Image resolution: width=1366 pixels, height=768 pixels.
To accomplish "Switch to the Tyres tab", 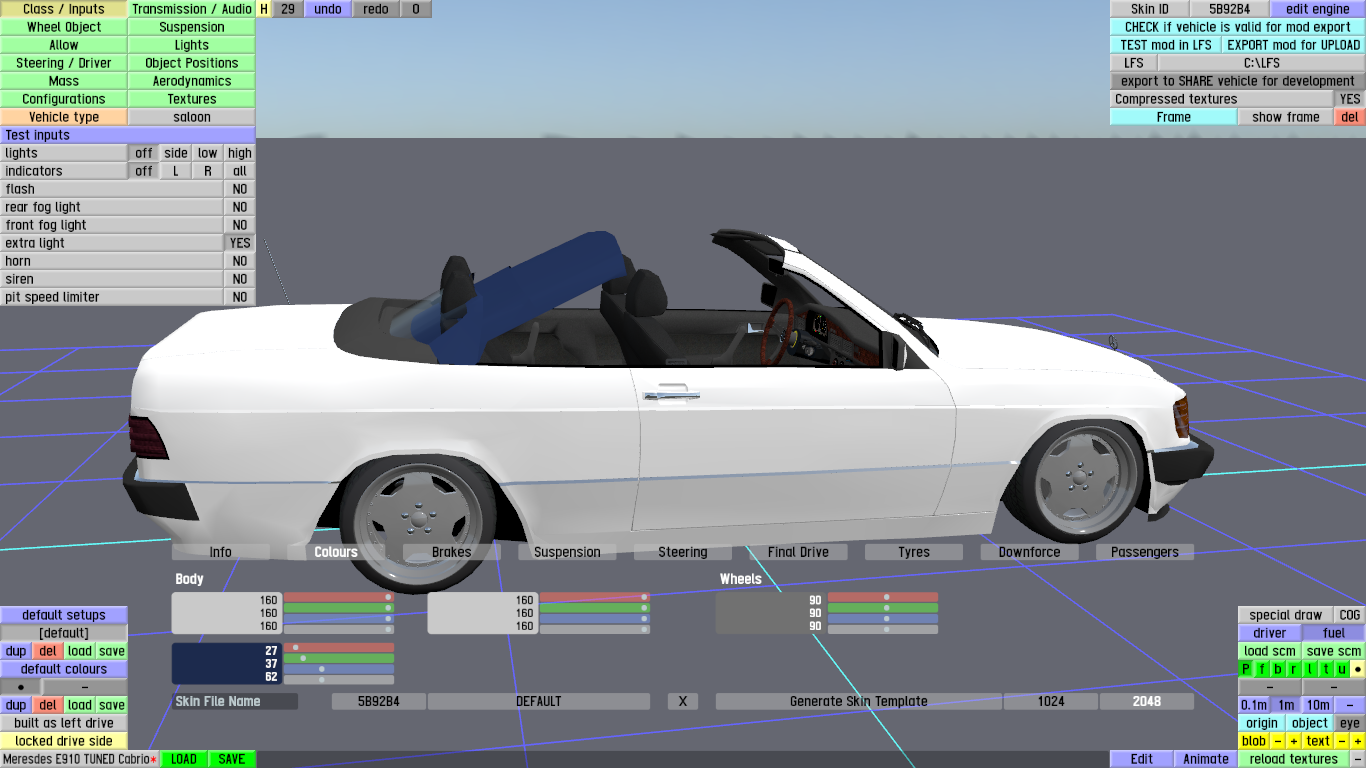I will point(914,552).
